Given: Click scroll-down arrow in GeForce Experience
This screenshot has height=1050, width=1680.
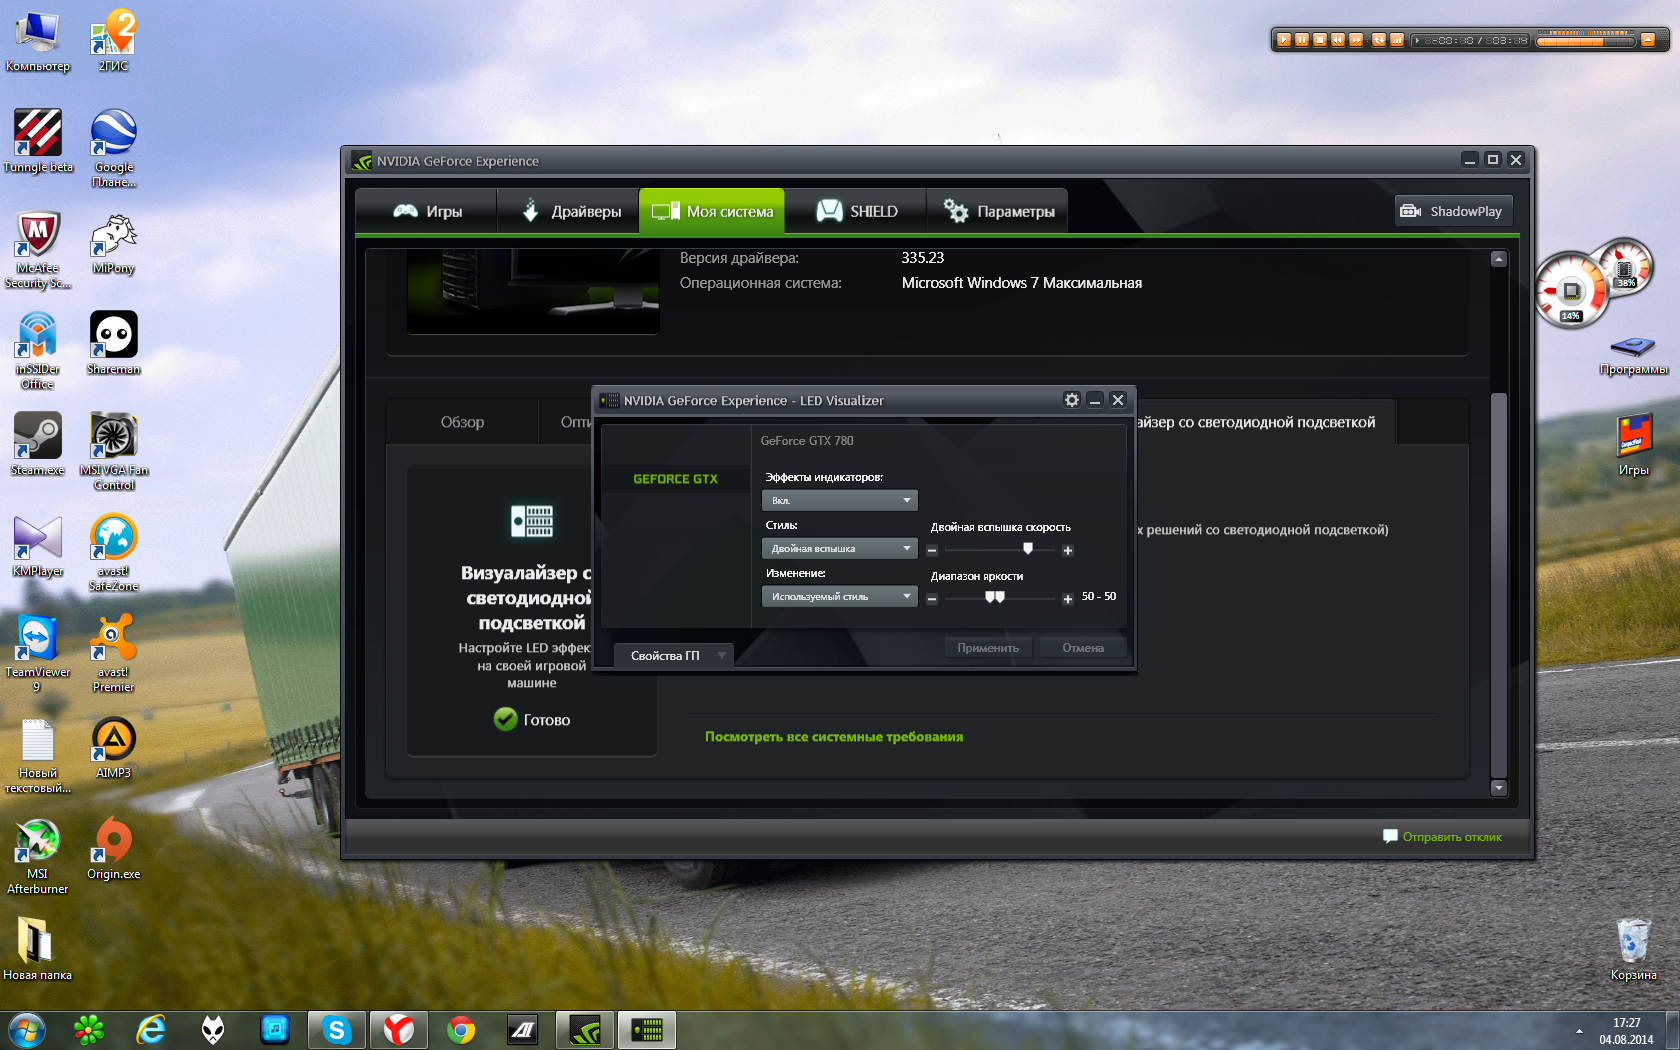Looking at the screenshot, I should [x=1498, y=788].
